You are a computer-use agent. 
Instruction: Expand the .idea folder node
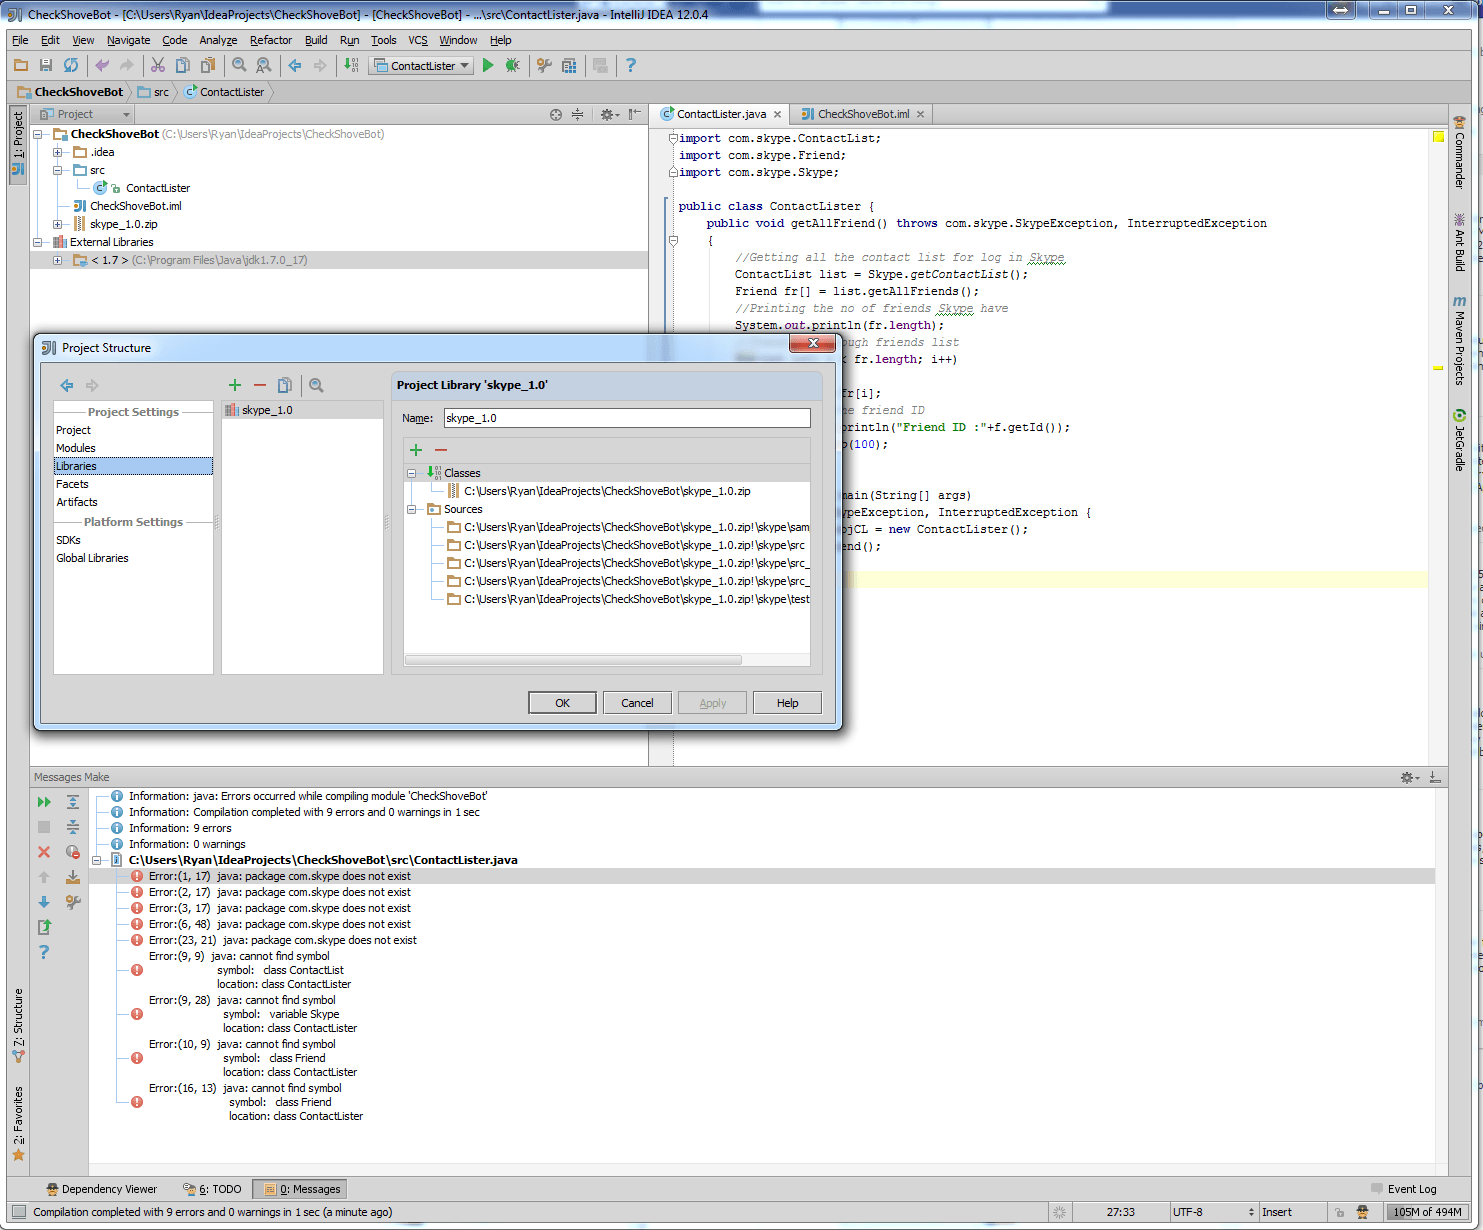[57, 152]
